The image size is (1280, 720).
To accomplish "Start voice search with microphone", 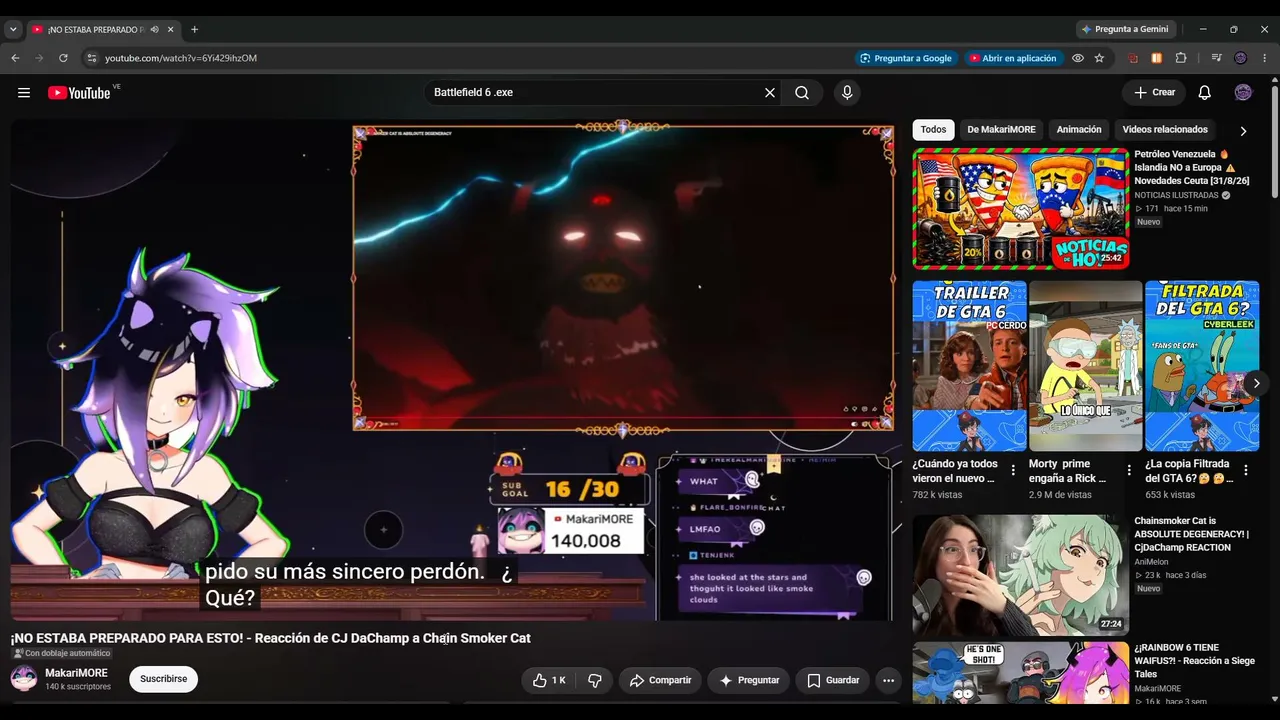I will pos(847,93).
